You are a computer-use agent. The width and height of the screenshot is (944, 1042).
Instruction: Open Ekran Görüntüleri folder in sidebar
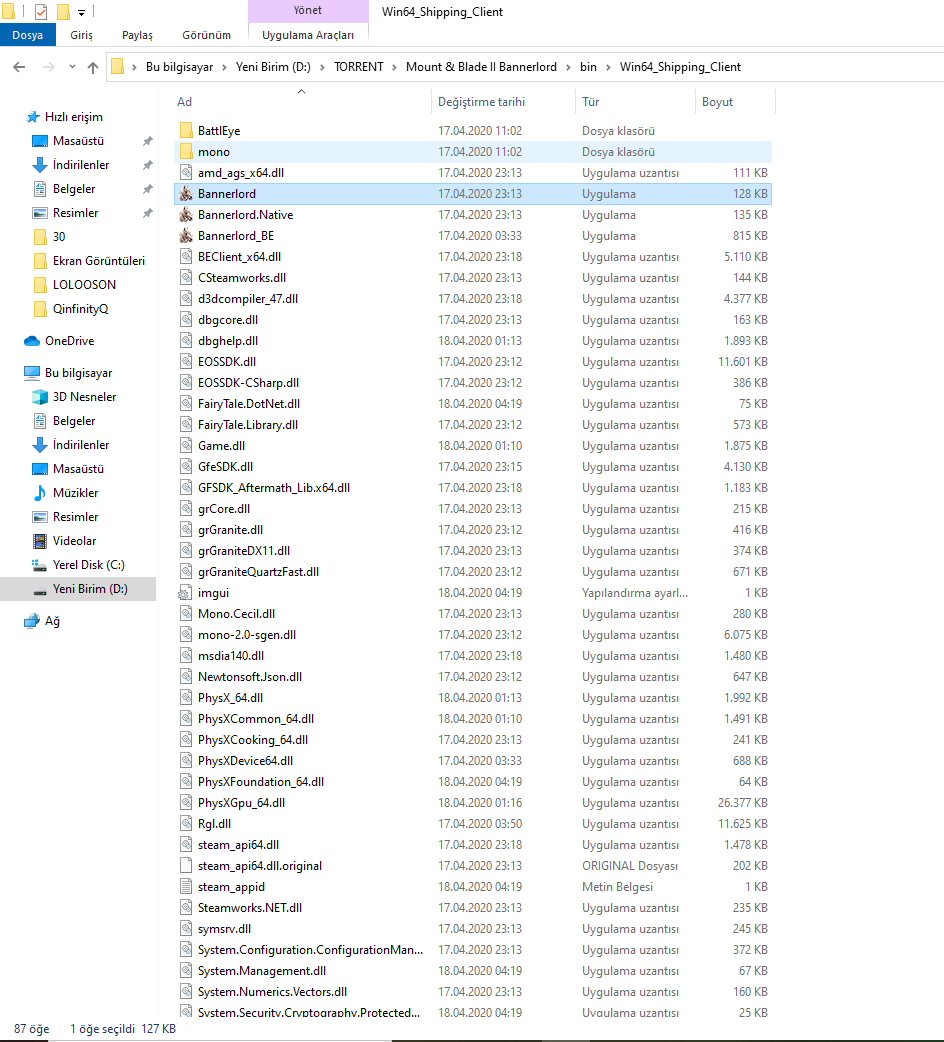point(88,260)
